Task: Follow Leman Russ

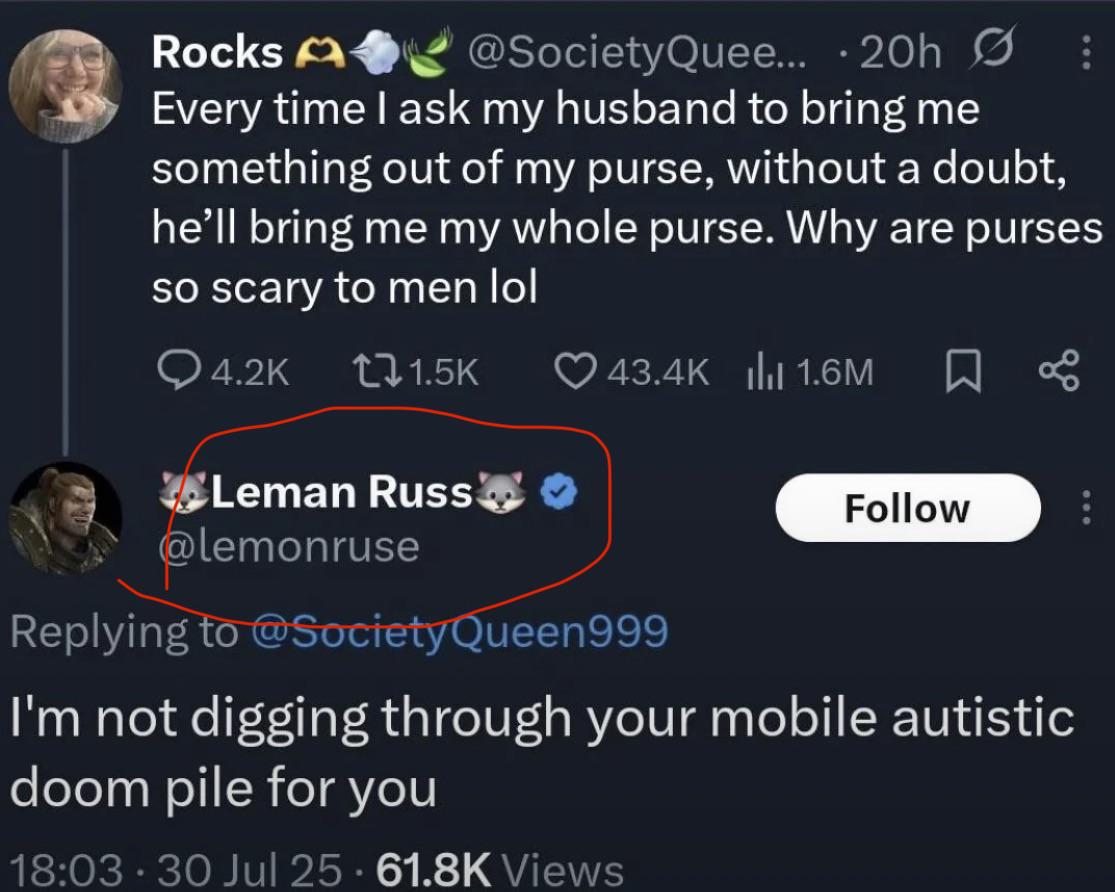Action: (907, 508)
